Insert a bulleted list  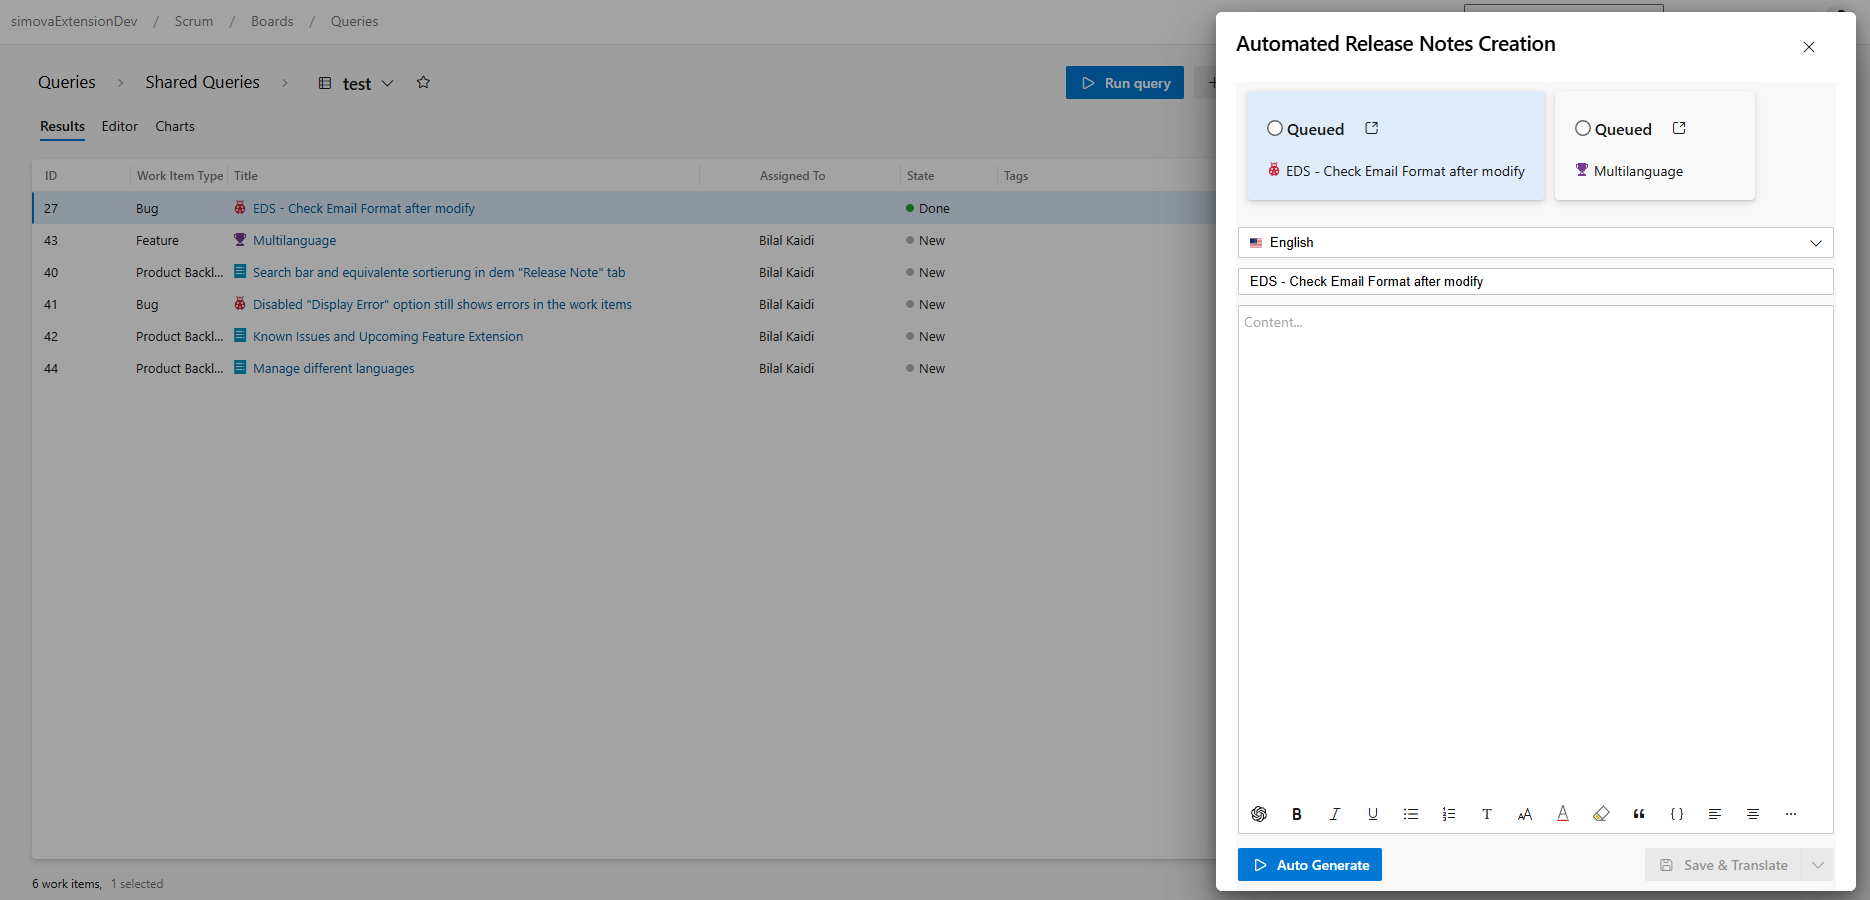[x=1411, y=814]
